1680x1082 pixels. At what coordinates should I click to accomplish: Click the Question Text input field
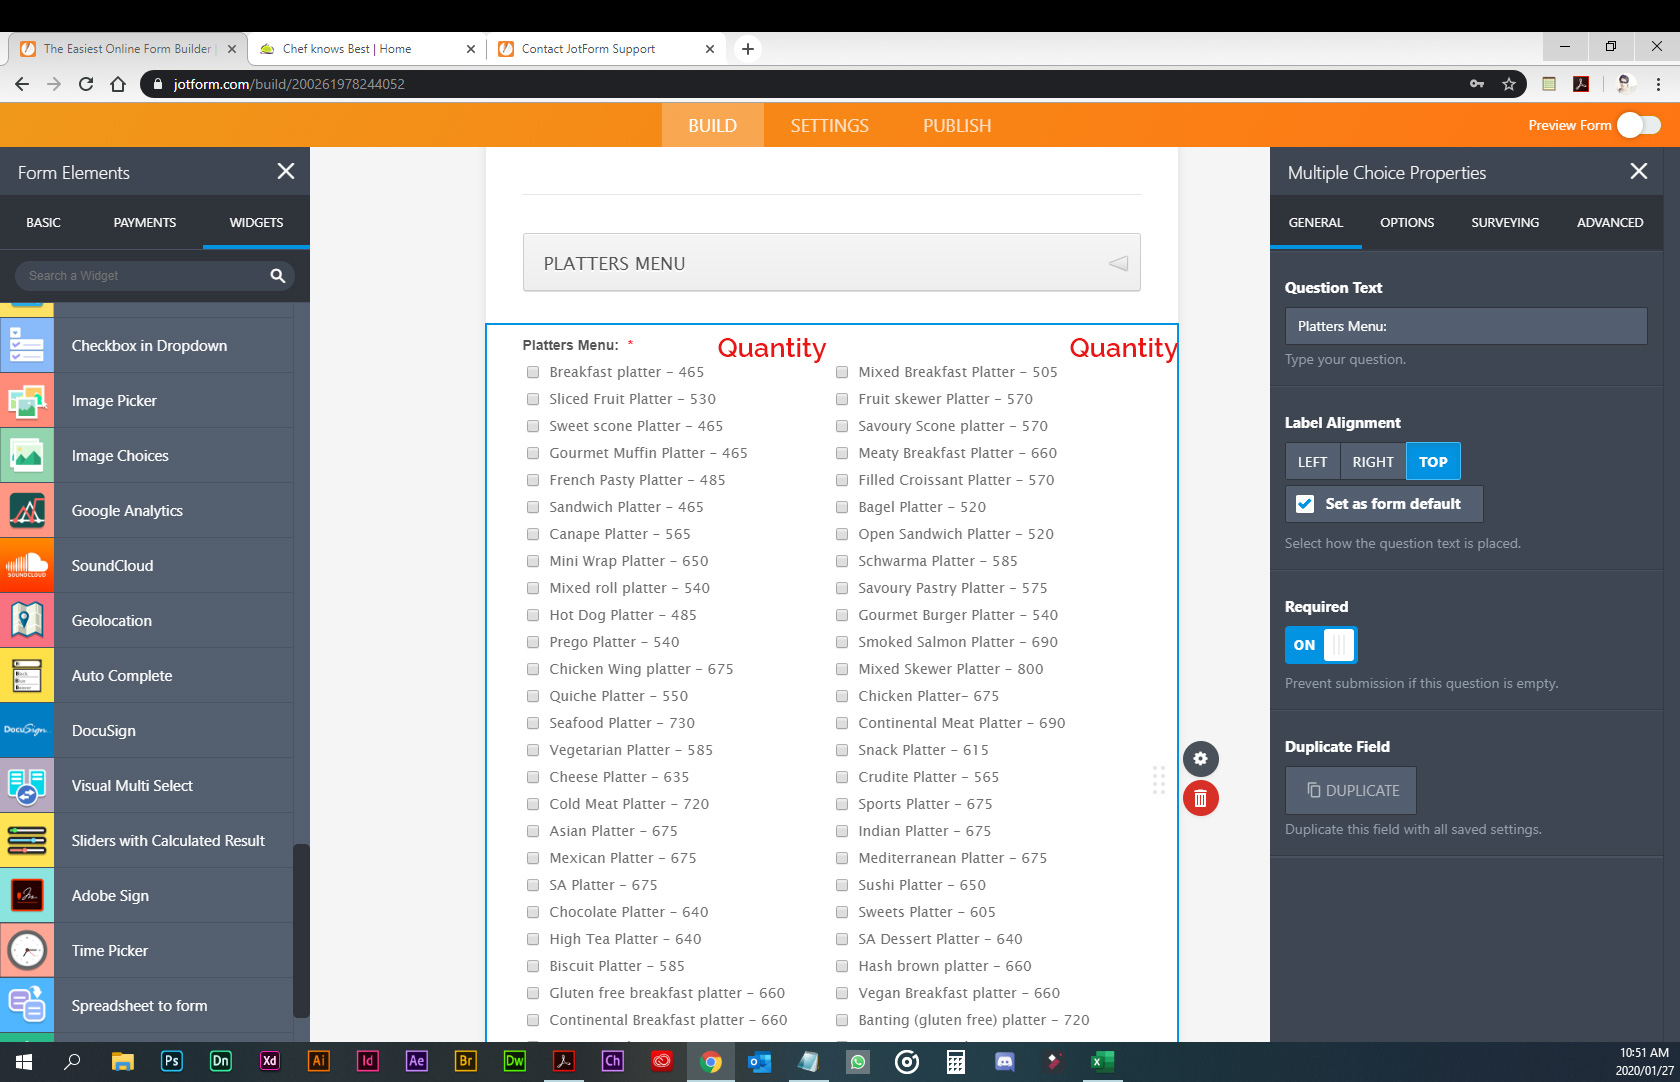1465,326
